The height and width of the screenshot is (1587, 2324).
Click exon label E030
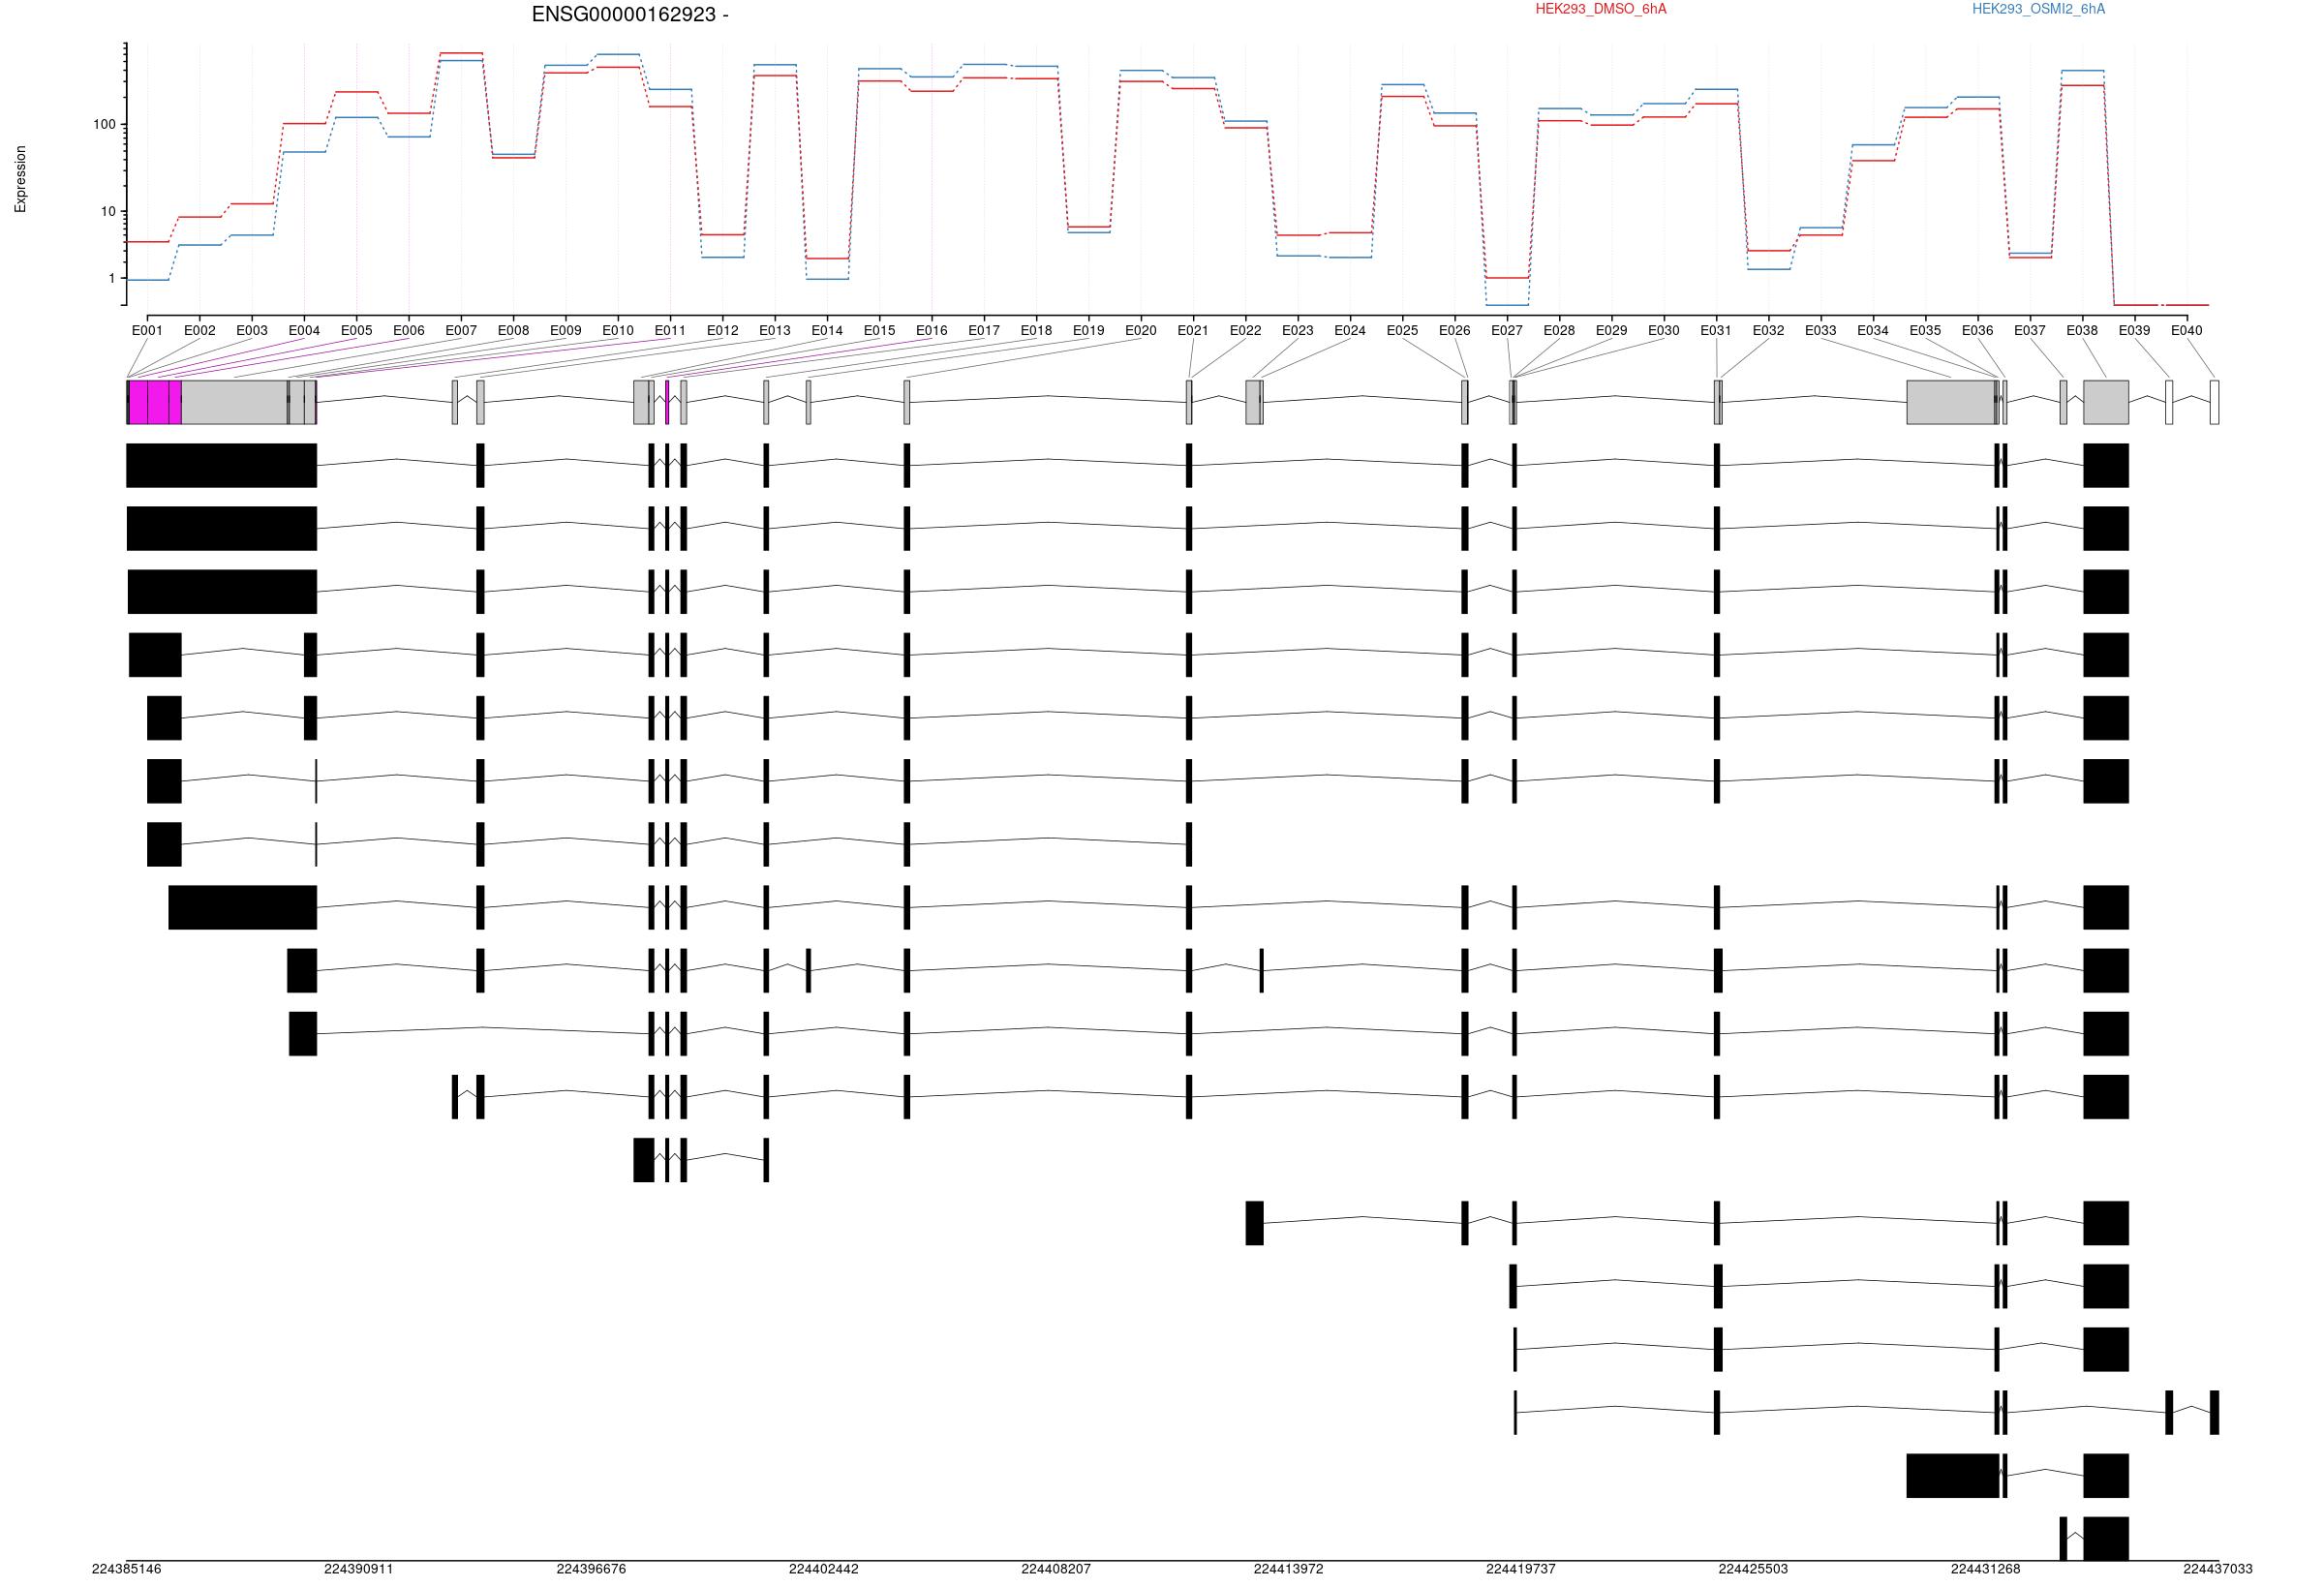[1664, 330]
